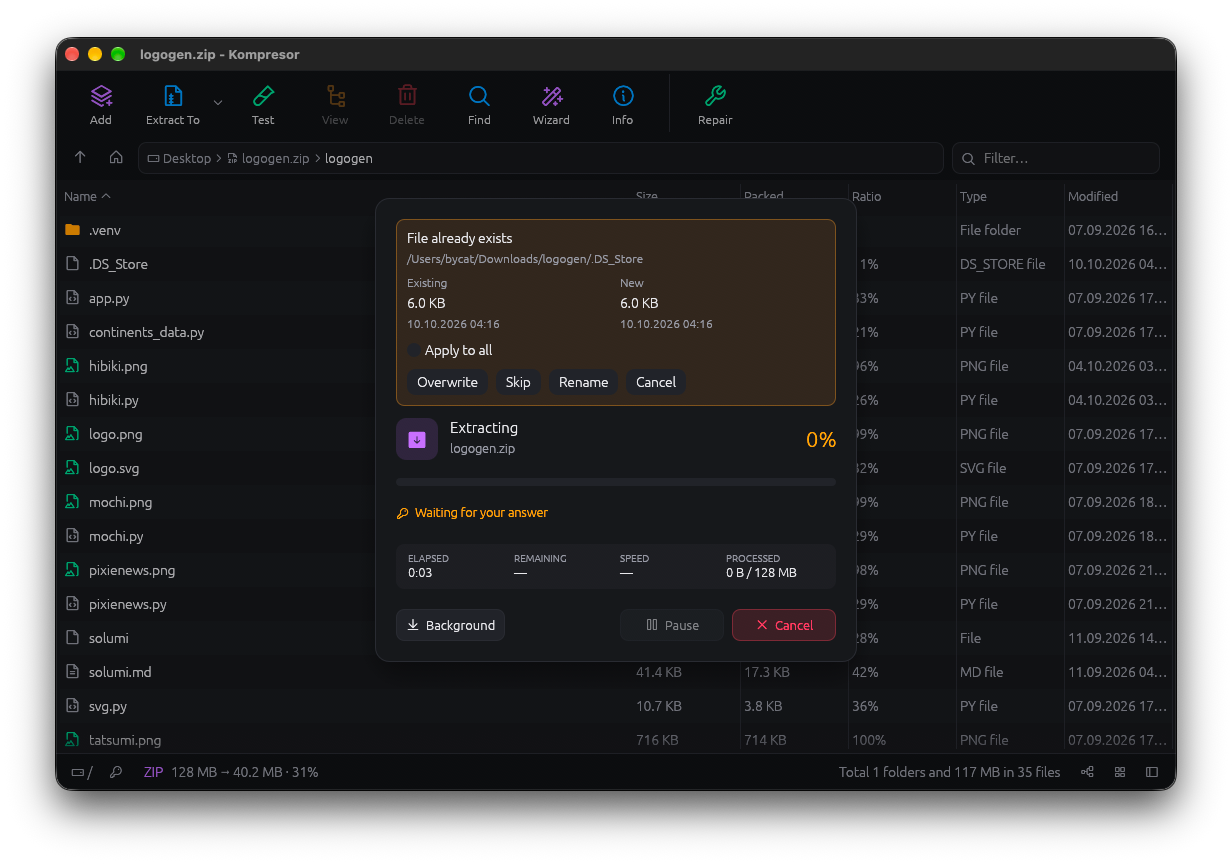Screen dimensions: 1232x864
Task: Sort by the Ratio column header
Action: click(x=867, y=196)
